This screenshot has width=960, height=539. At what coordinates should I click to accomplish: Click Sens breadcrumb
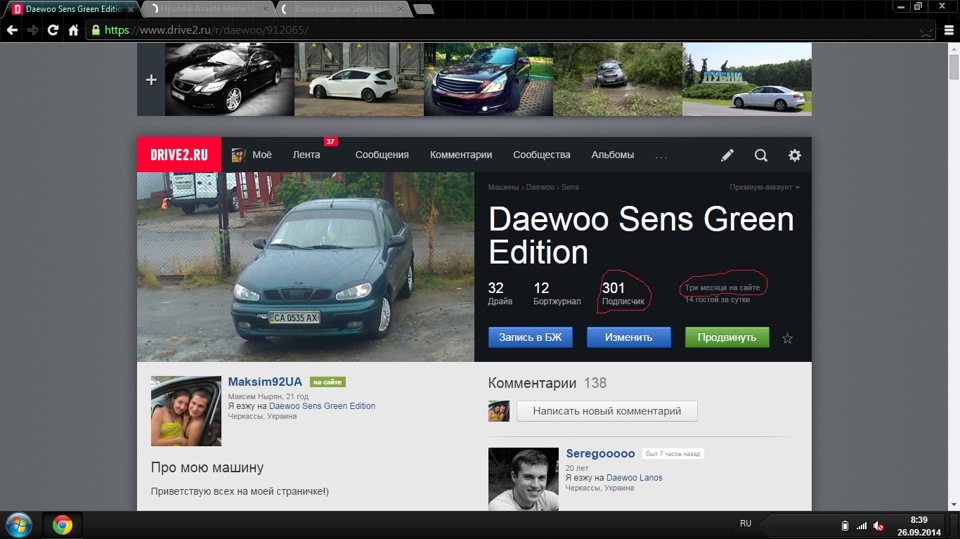tap(570, 187)
